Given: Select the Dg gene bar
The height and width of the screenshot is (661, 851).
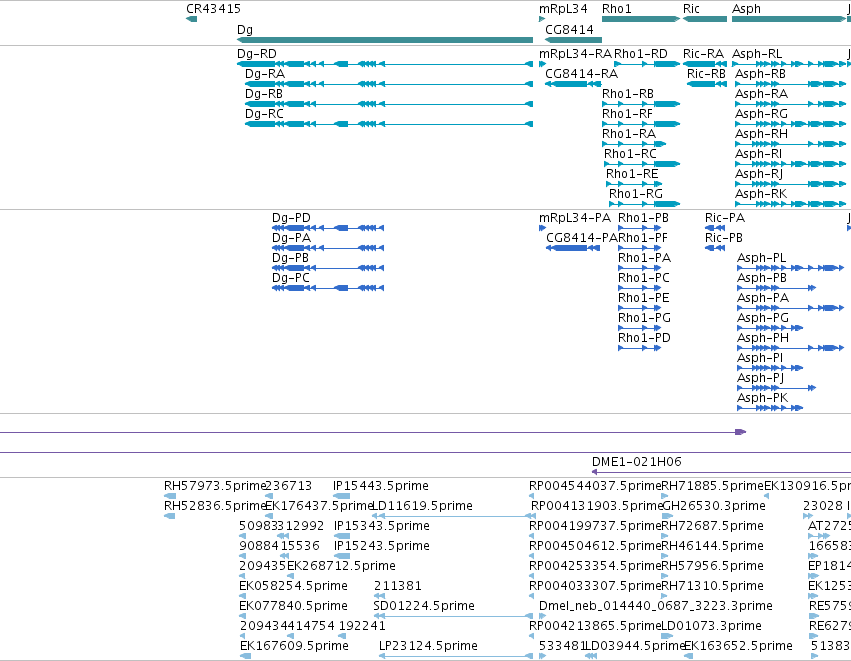Looking at the screenshot, I should 385,40.
